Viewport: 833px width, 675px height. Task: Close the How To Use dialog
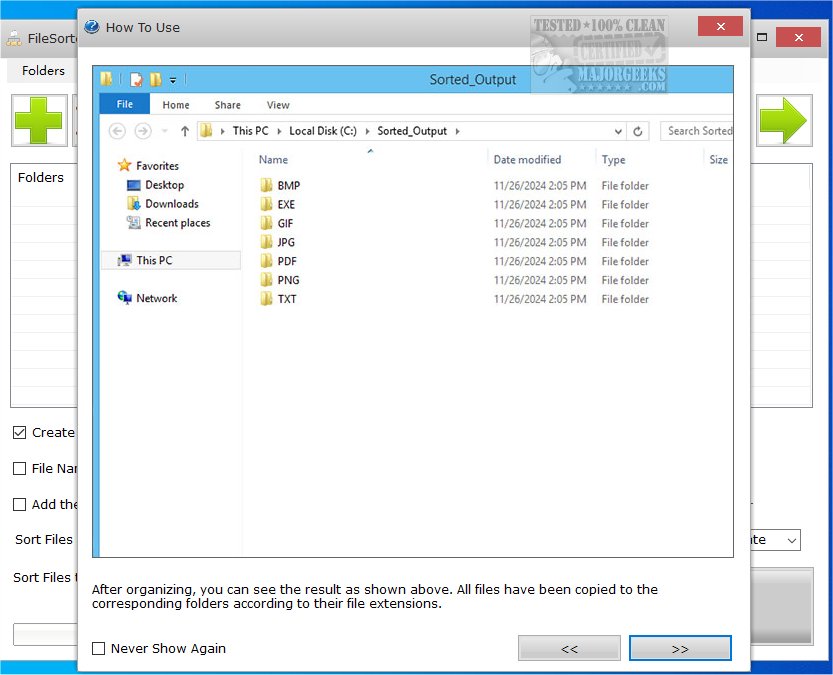point(720,26)
